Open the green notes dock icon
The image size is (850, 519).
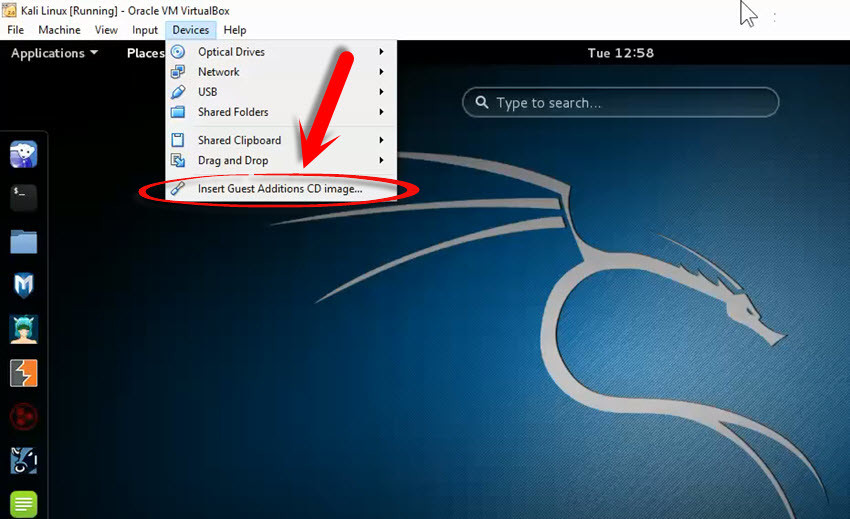pyautogui.click(x=23, y=504)
